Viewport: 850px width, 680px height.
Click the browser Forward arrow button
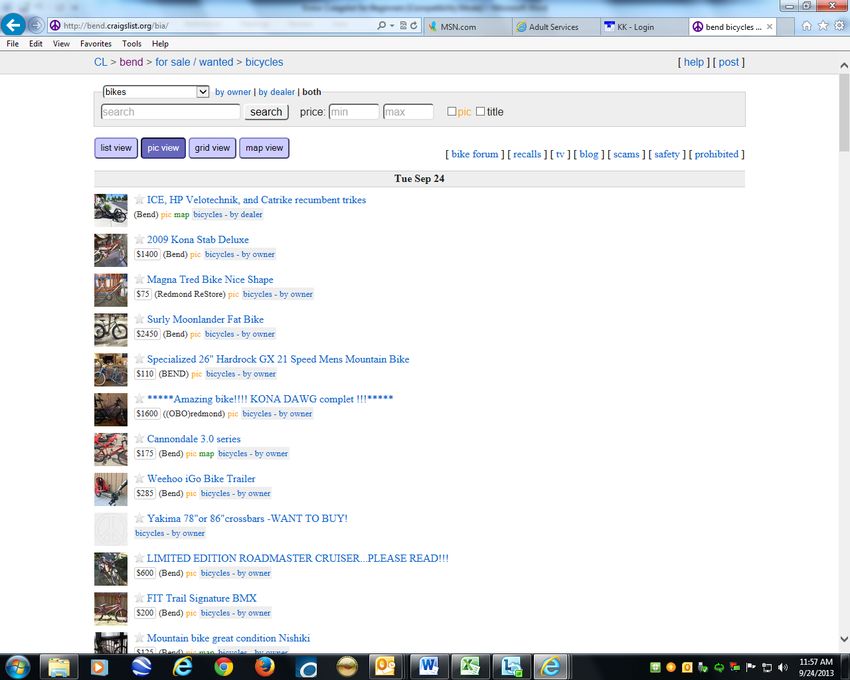(36, 25)
